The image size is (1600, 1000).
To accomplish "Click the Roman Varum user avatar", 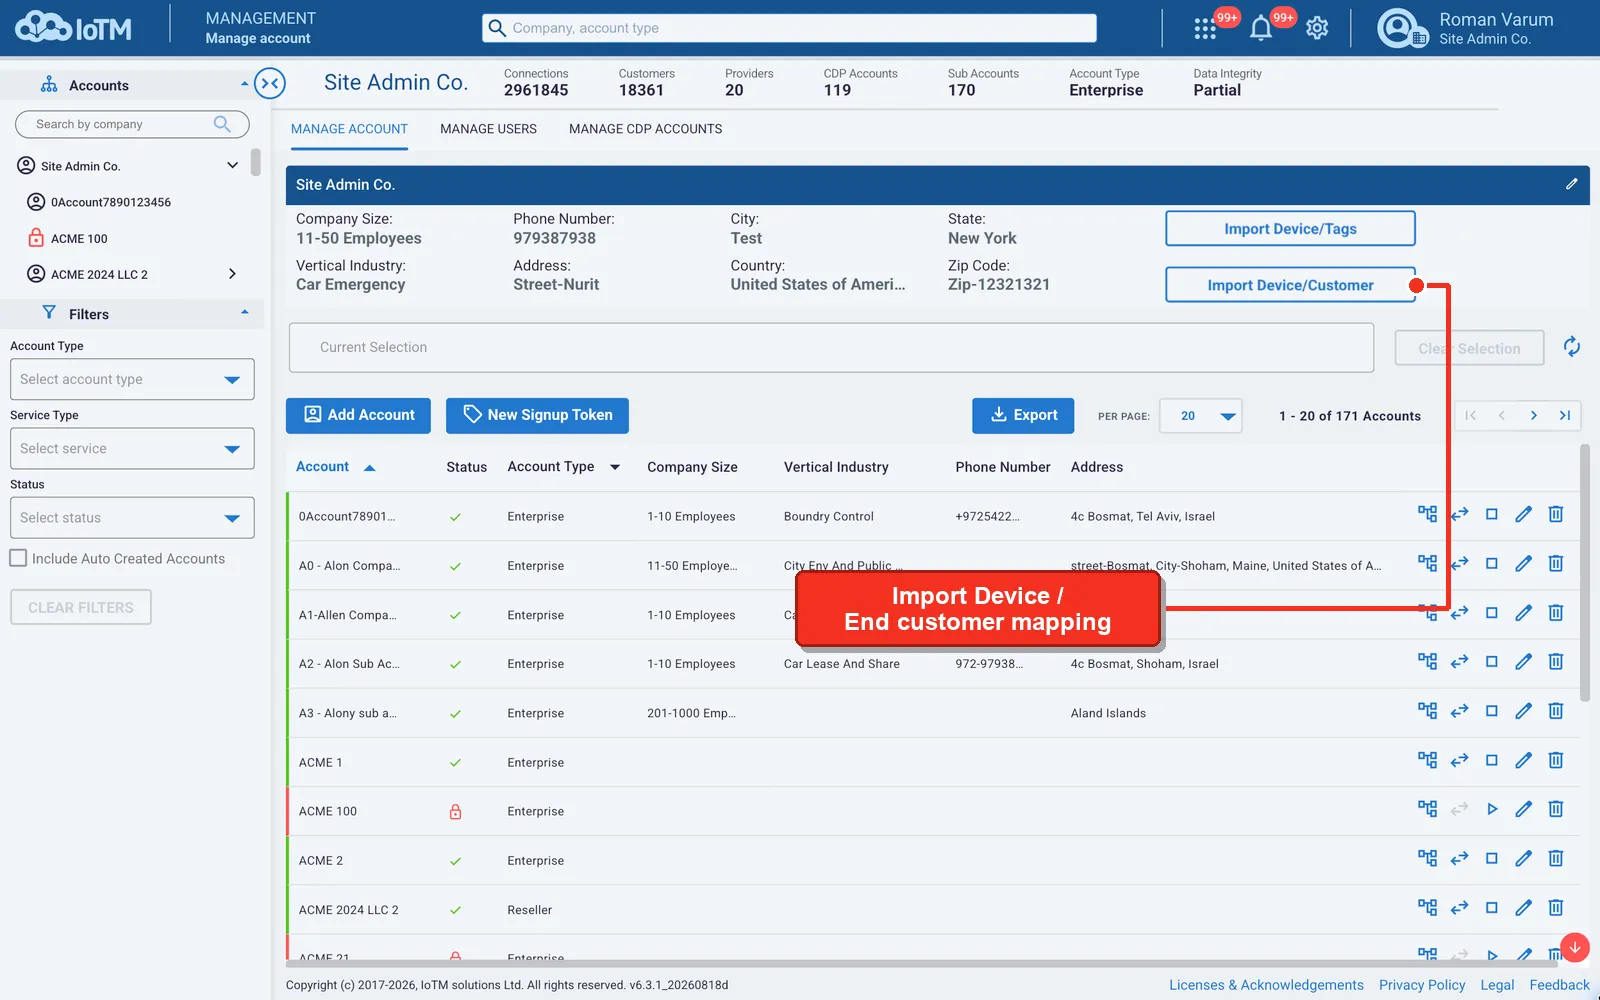I will 1401,29.
